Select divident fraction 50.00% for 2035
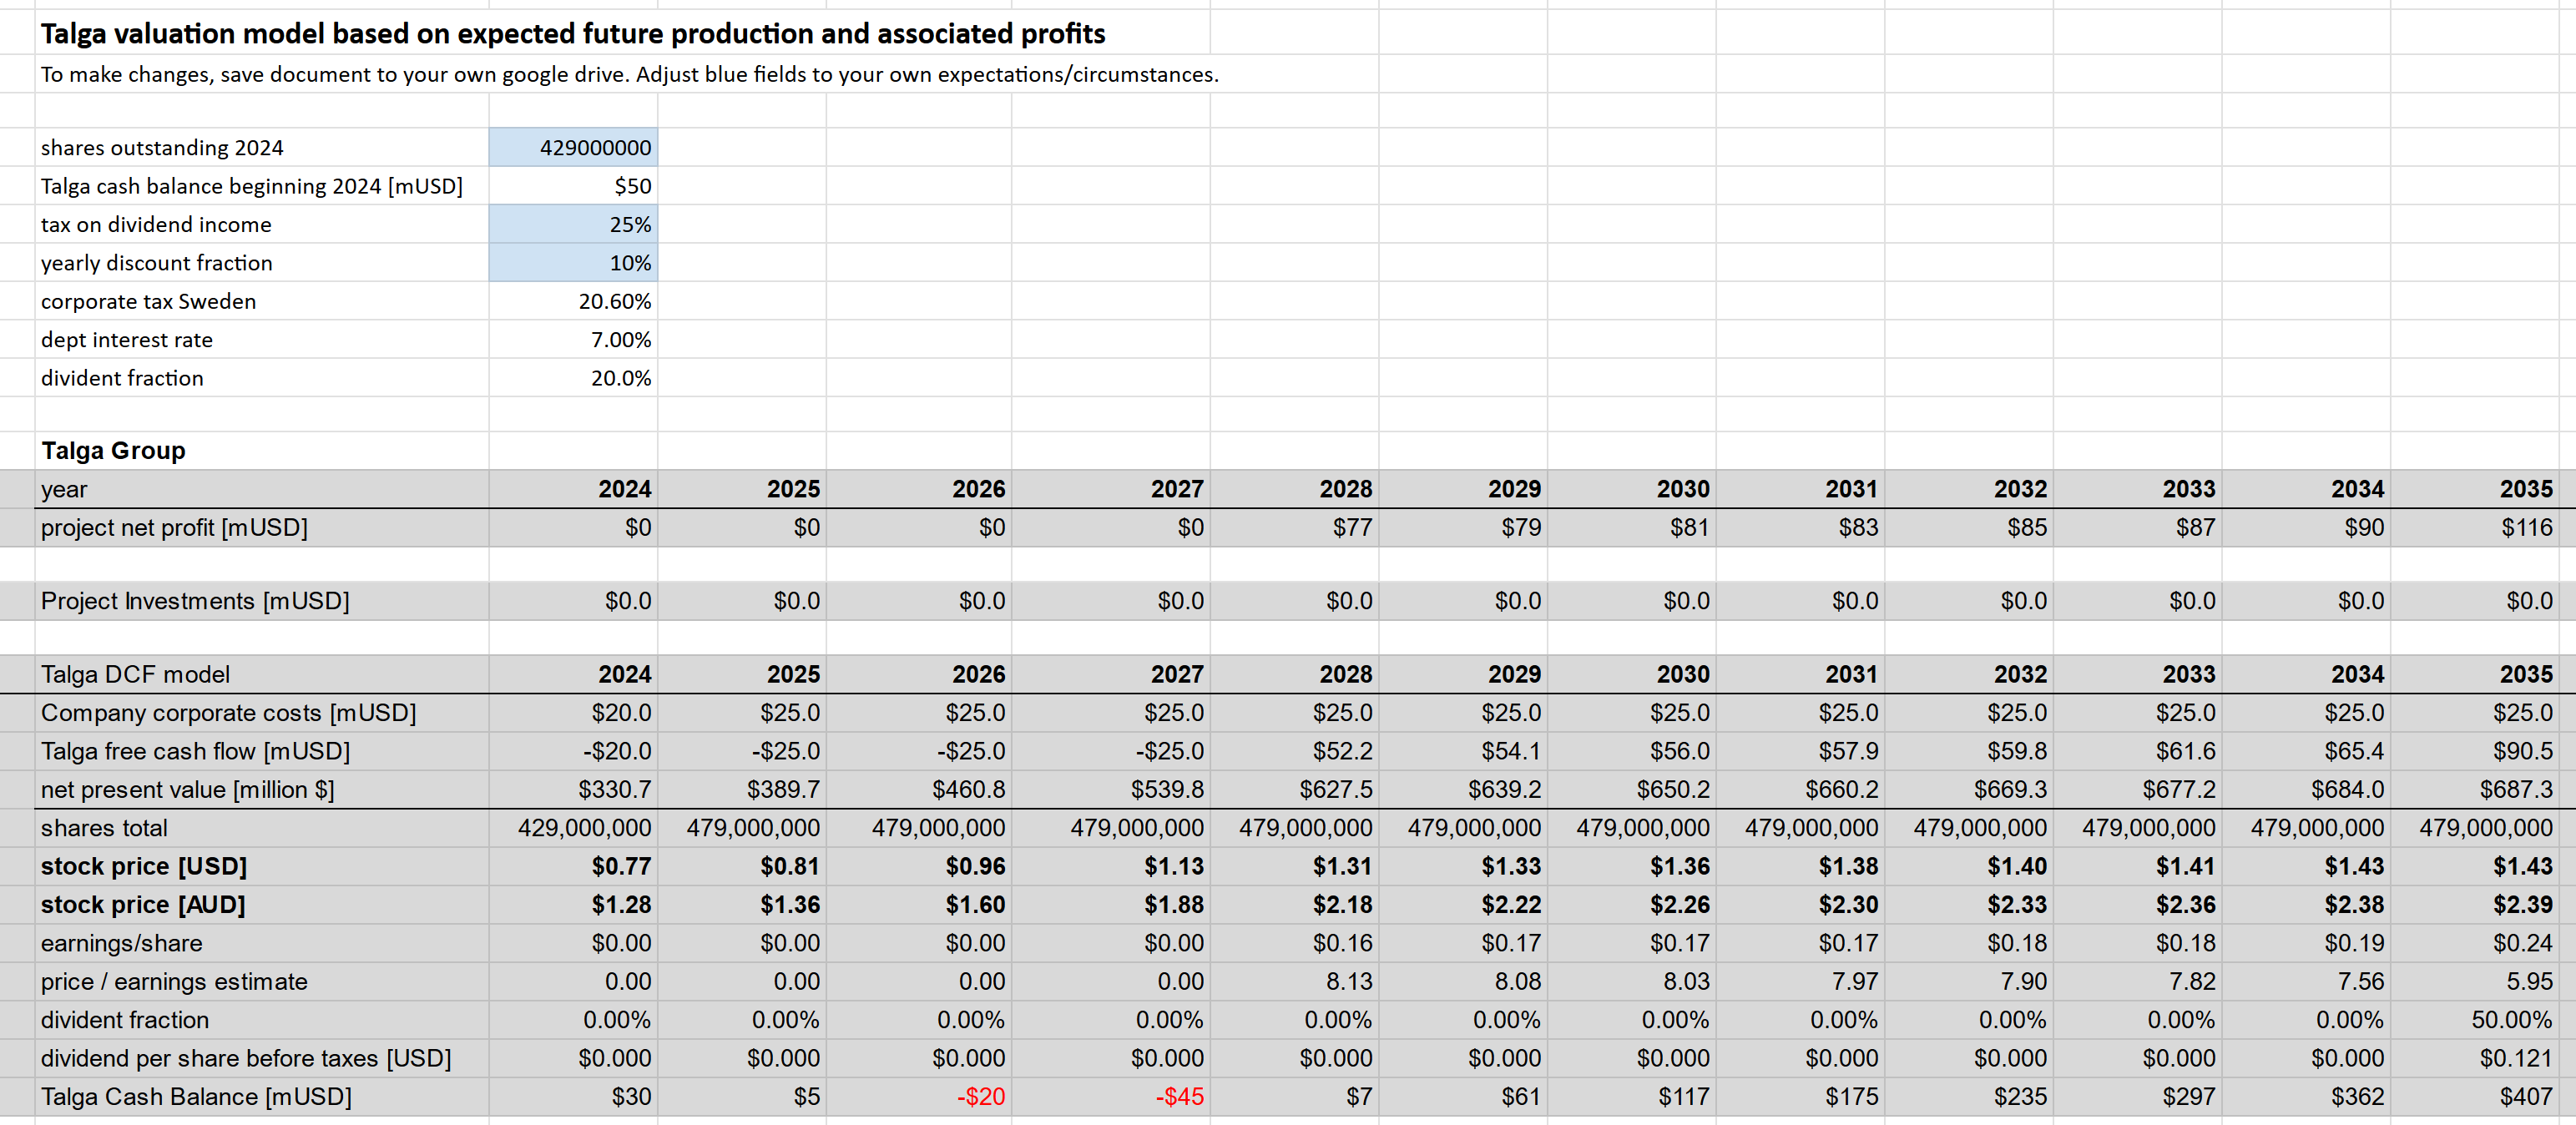The height and width of the screenshot is (1125, 2576). click(x=2474, y=1020)
